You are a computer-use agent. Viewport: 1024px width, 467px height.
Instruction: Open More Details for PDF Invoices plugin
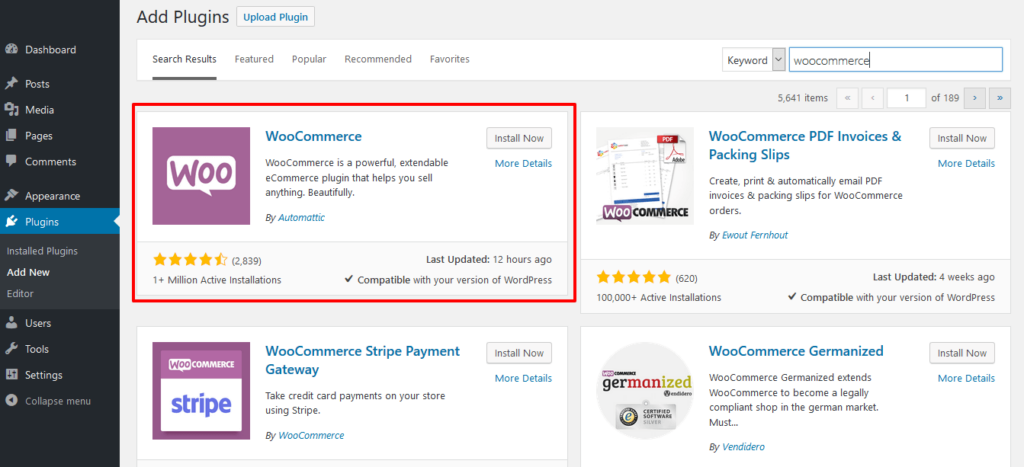pyautogui.click(x=967, y=163)
